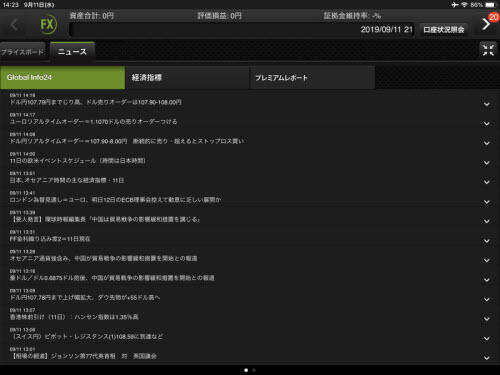Expand 豪ドル/ドル0.6875ドル前後 news chevron
The width and height of the screenshot is (500, 375).
tap(487, 280)
